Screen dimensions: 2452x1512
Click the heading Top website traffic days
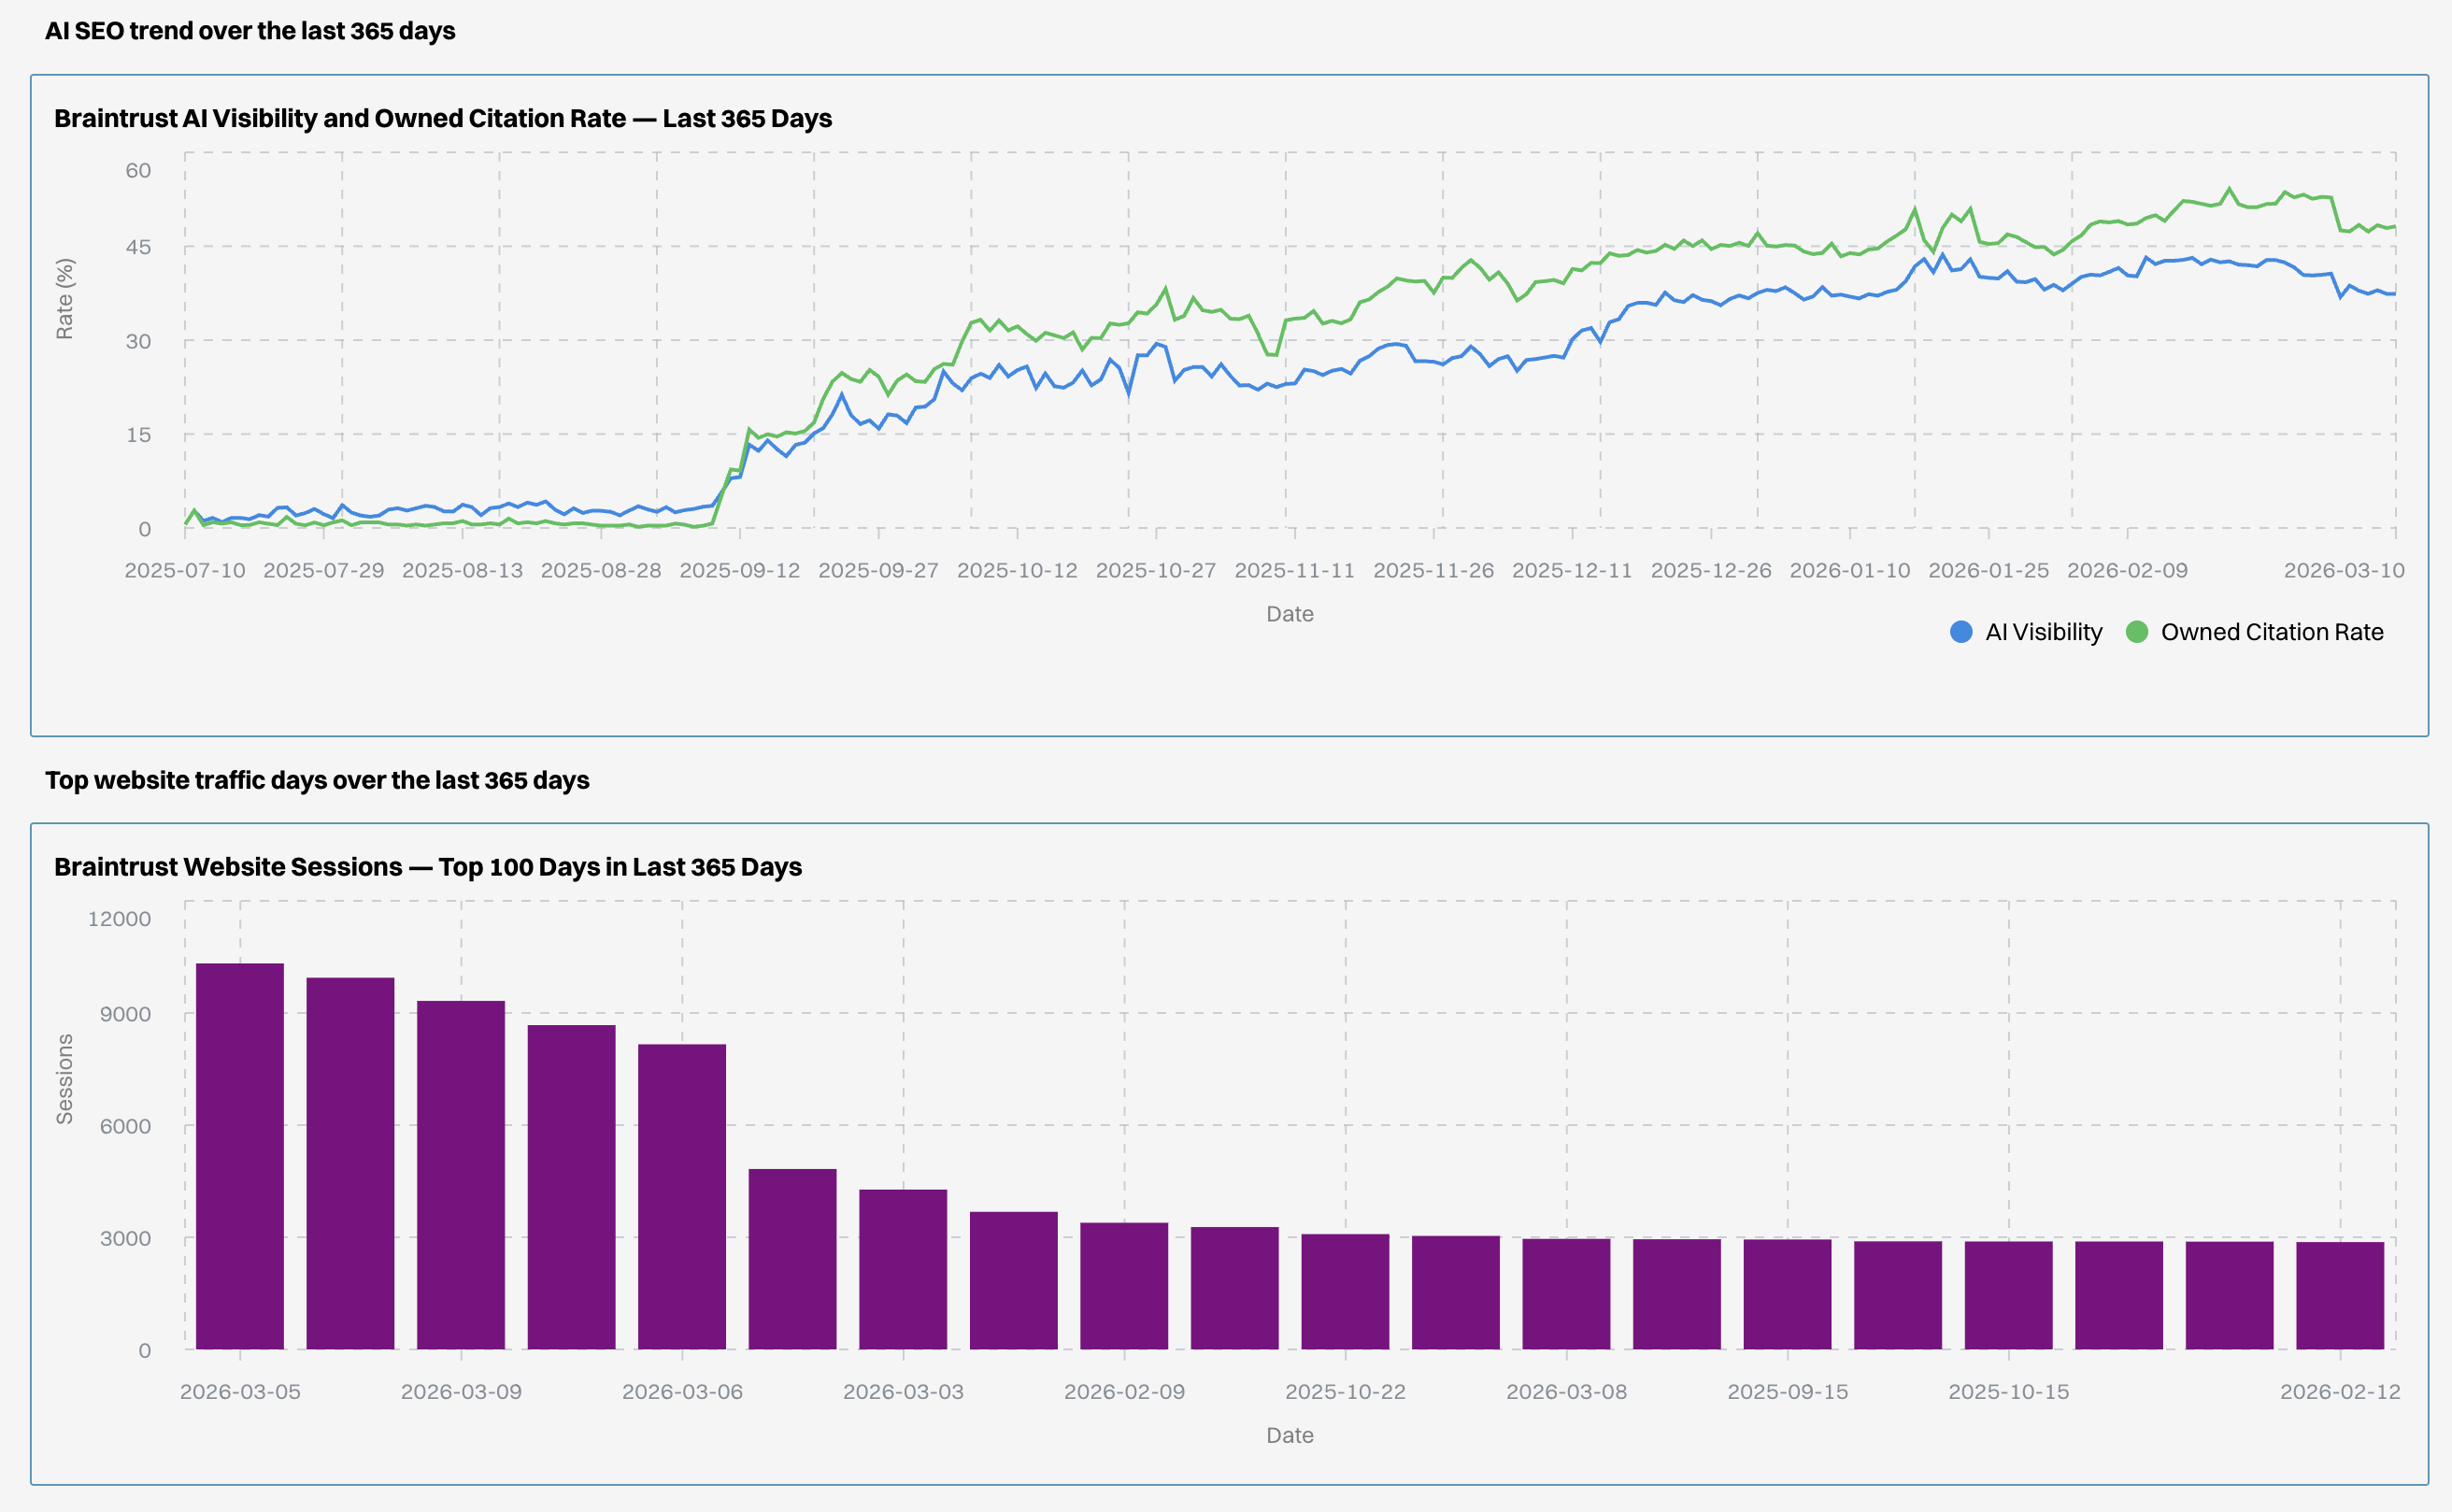pyautogui.click(x=319, y=781)
